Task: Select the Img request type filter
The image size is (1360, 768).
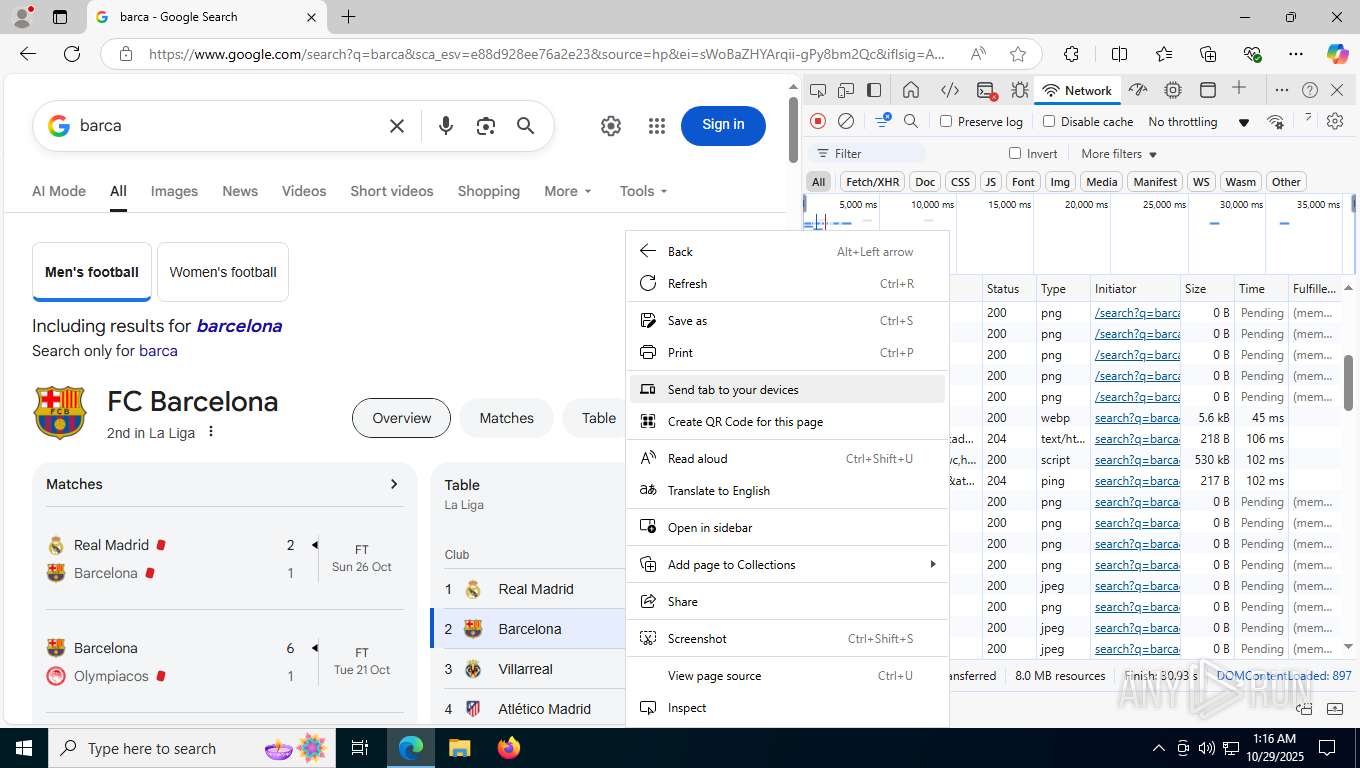Action: [1060, 182]
